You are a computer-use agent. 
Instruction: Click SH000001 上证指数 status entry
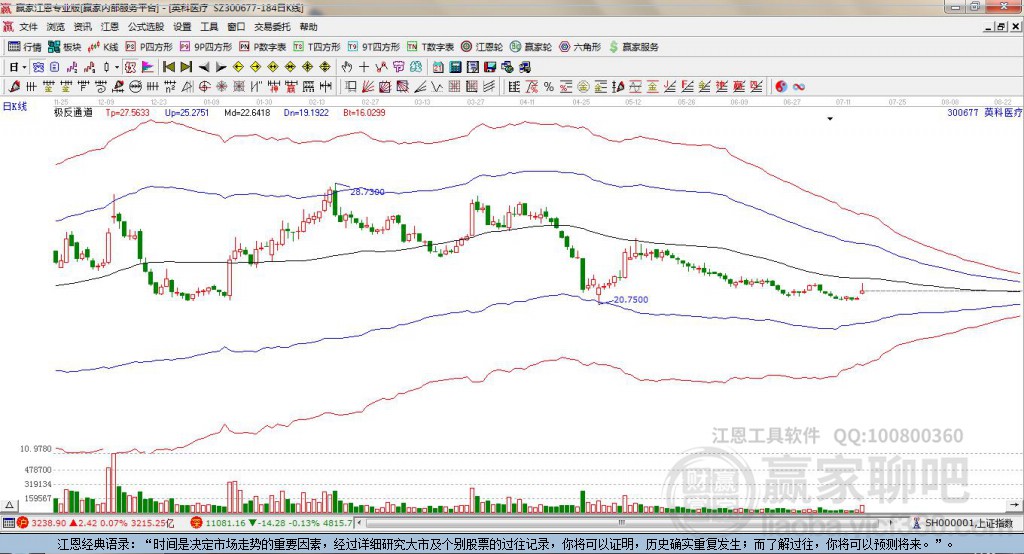tap(963, 523)
